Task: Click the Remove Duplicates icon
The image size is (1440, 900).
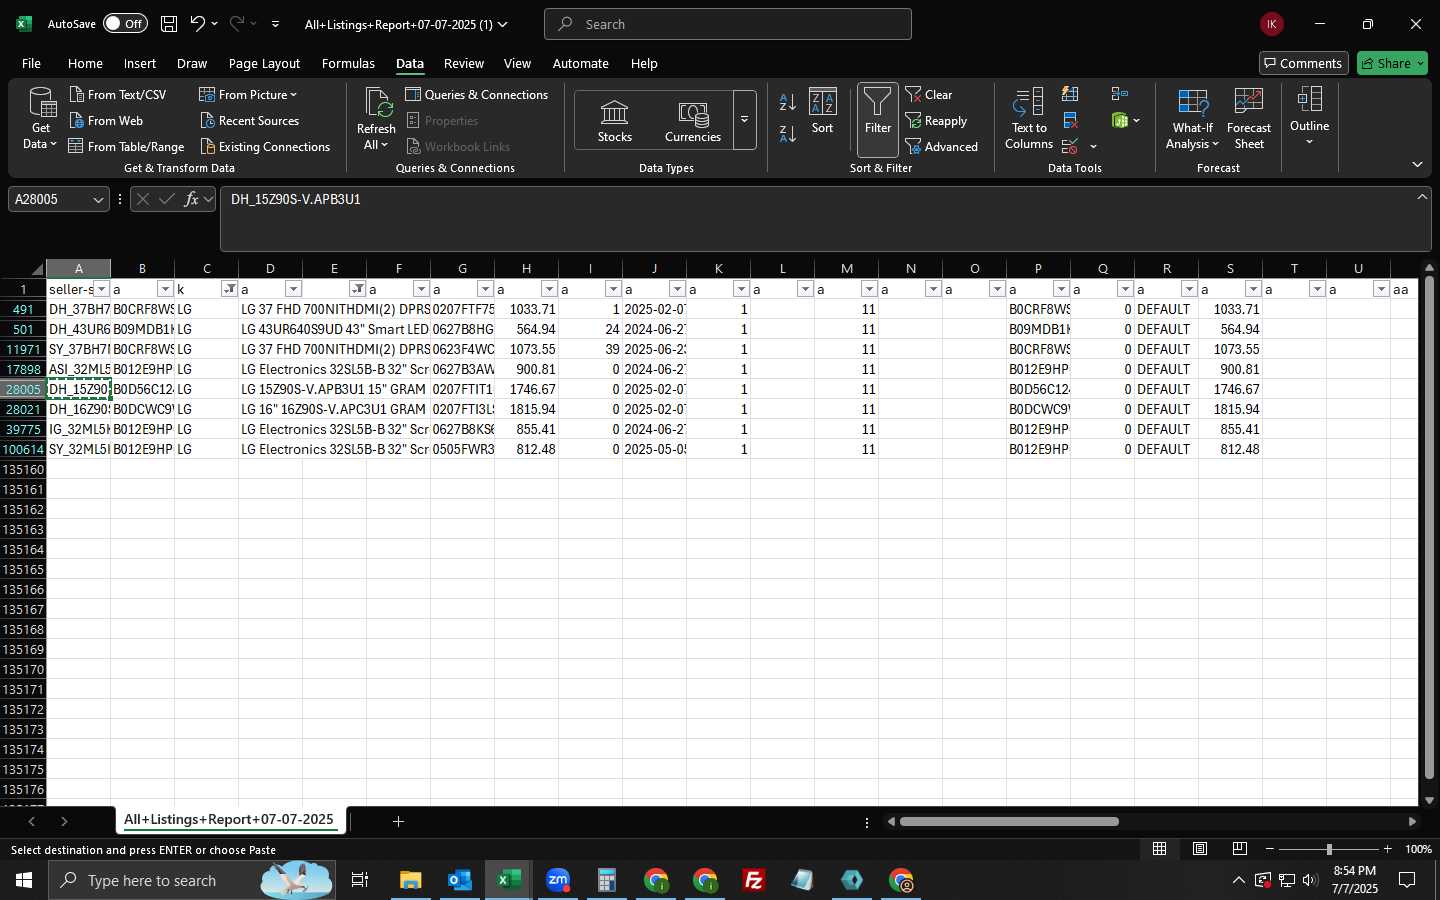Action: pyautogui.click(x=1070, y=120)
